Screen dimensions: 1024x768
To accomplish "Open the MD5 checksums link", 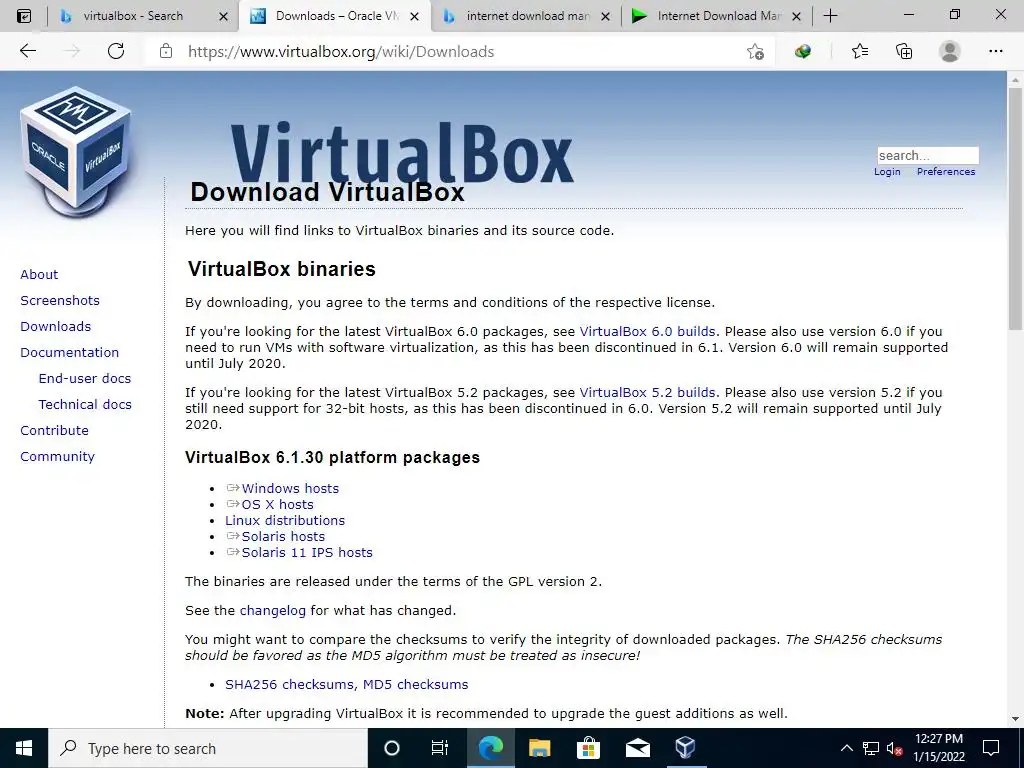I will point(415,684).
